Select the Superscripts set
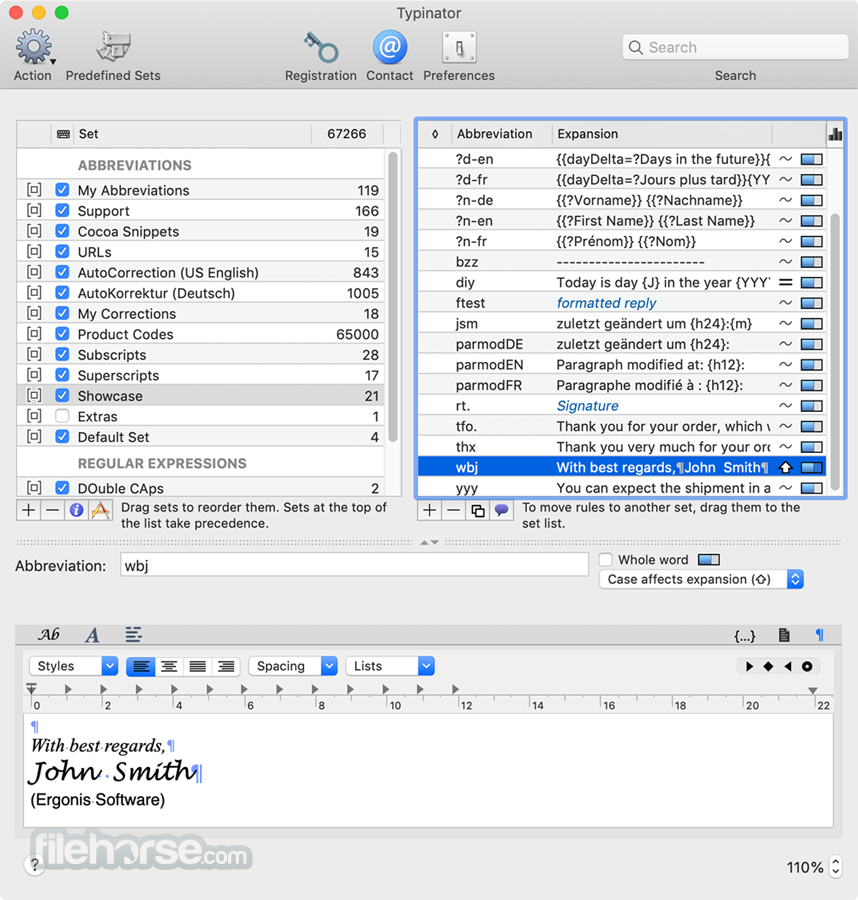This screenshot has height=900, width=858. 200,375
